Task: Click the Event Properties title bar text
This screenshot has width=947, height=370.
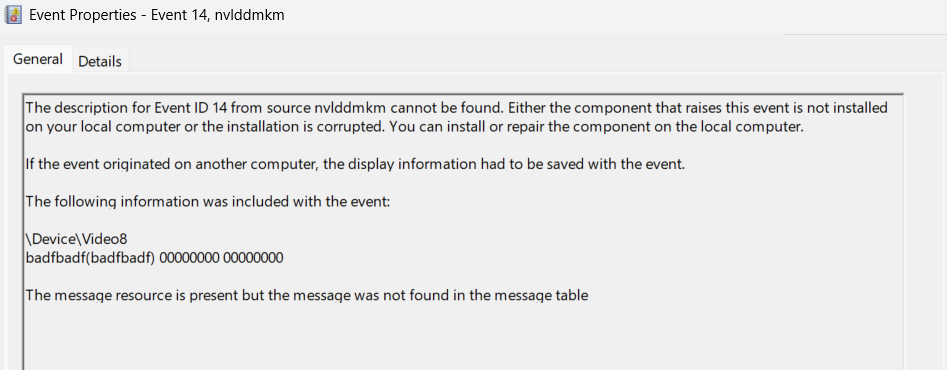Action: click(x=157, y=15)
